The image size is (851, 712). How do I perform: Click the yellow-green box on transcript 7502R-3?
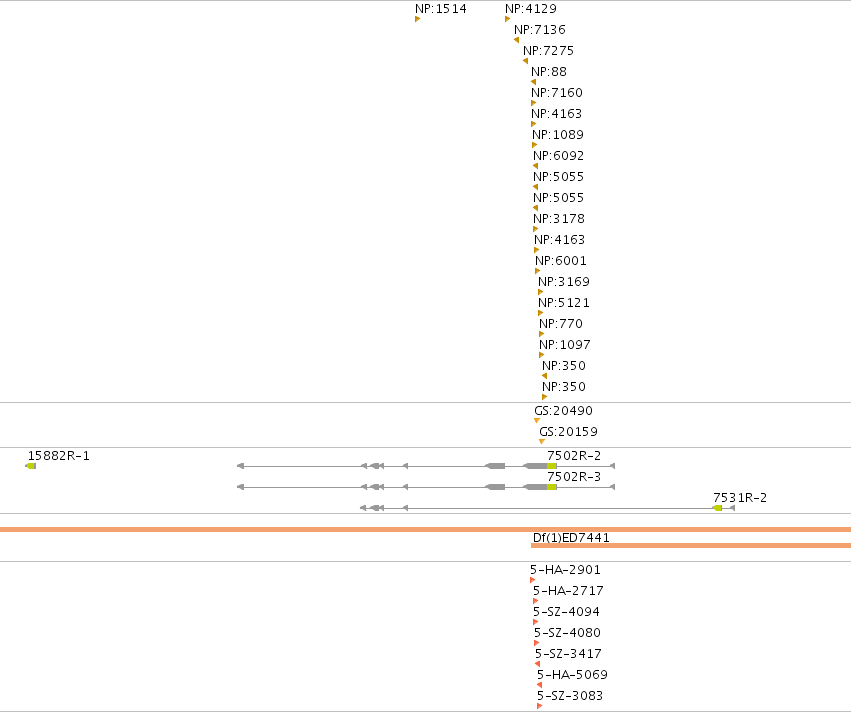pos(552,487)
